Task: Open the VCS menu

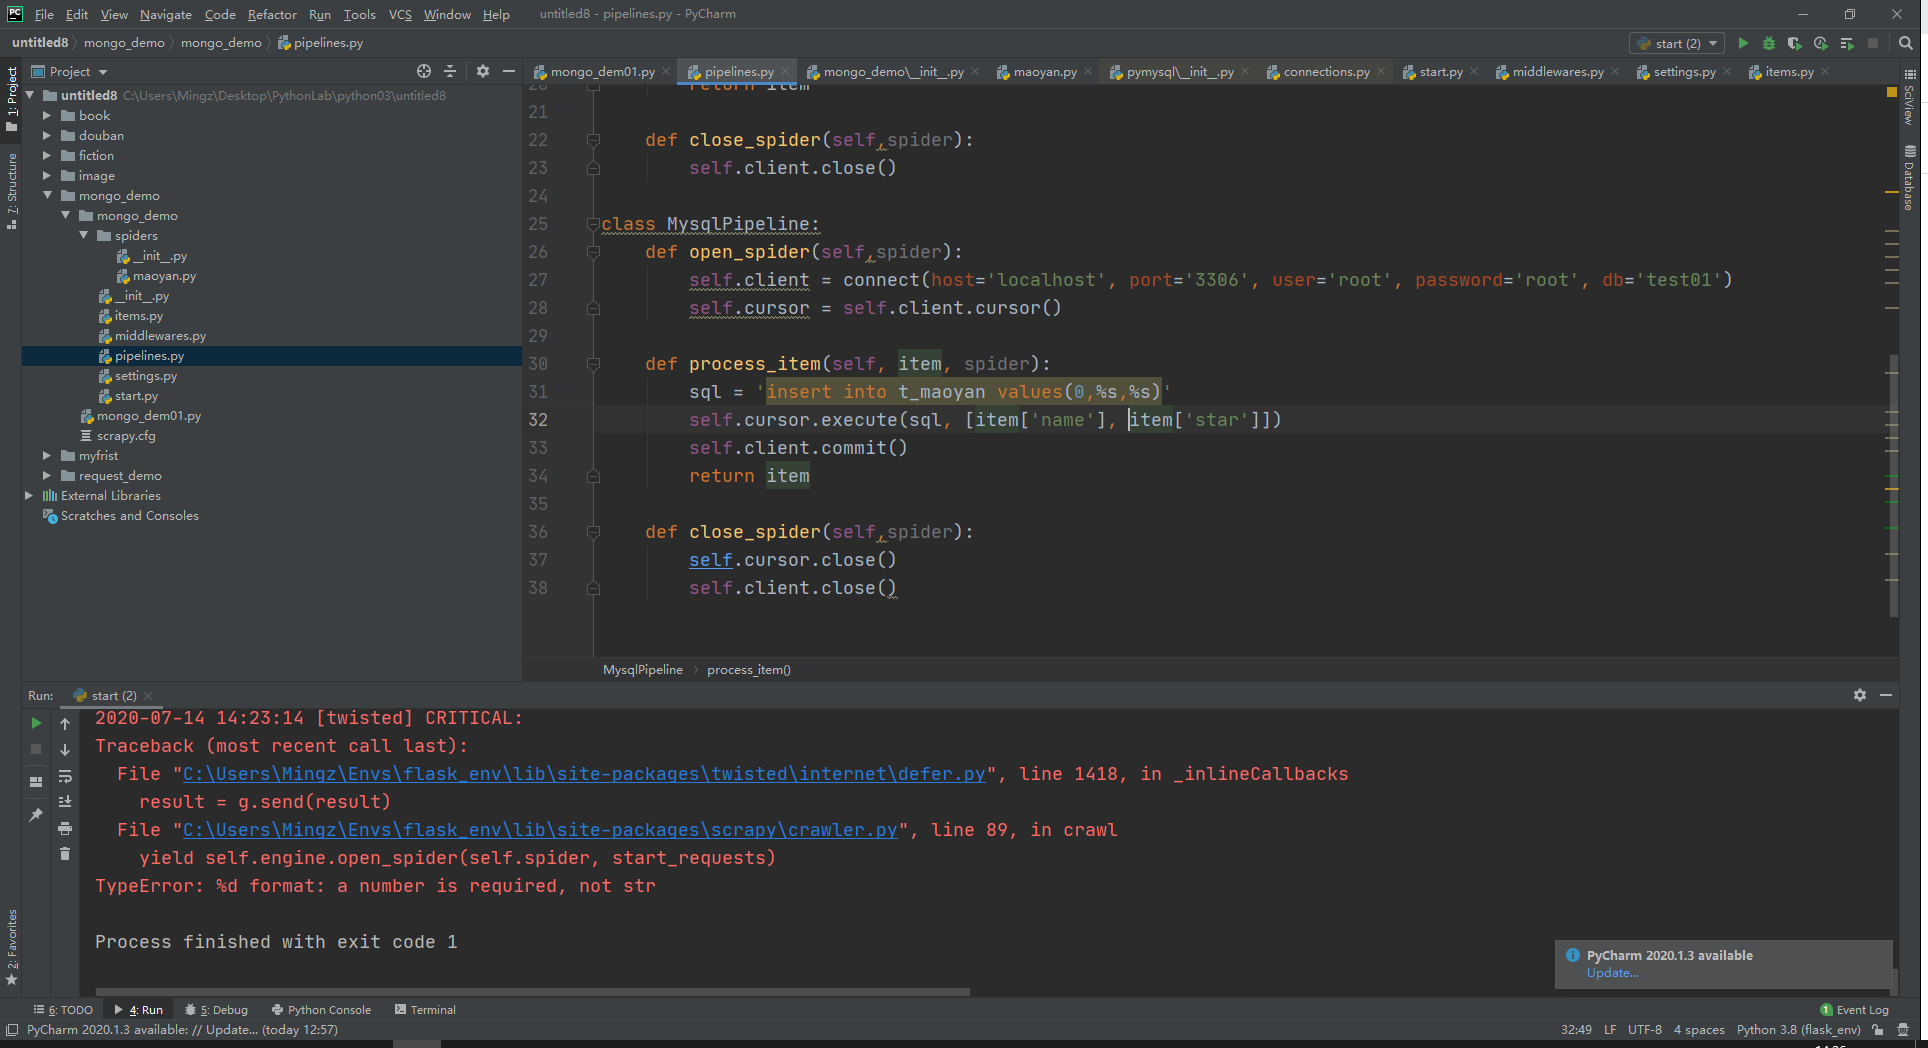Action: [x=400, y=14]
